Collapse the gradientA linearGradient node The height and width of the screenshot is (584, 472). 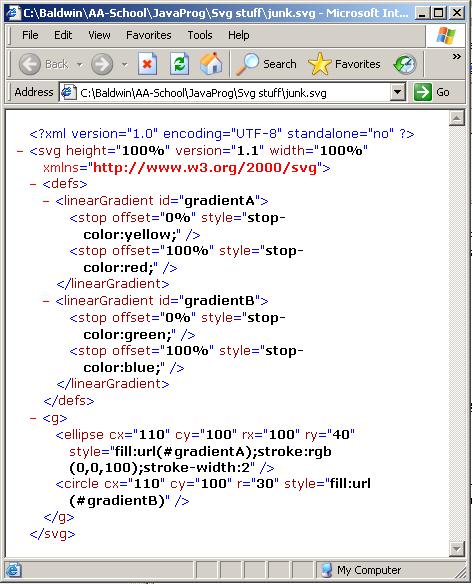pos(46,201)
